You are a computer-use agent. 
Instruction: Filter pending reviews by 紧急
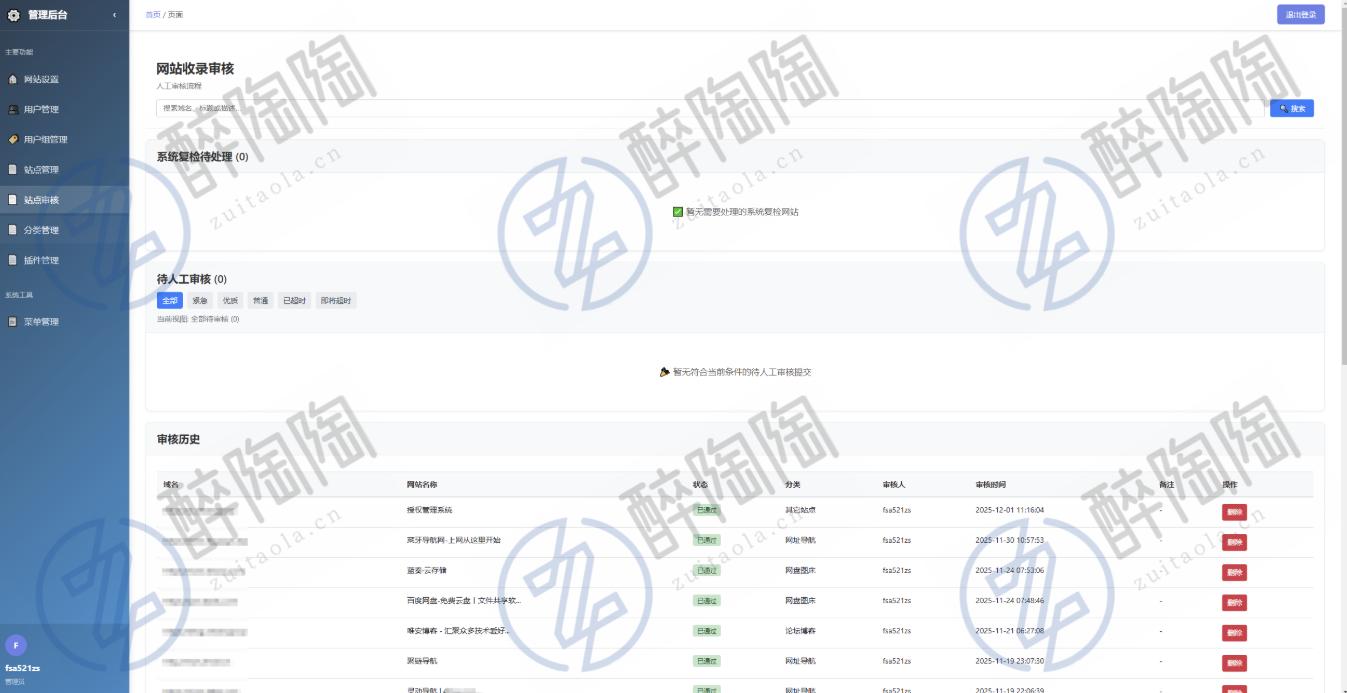(200, 301)
